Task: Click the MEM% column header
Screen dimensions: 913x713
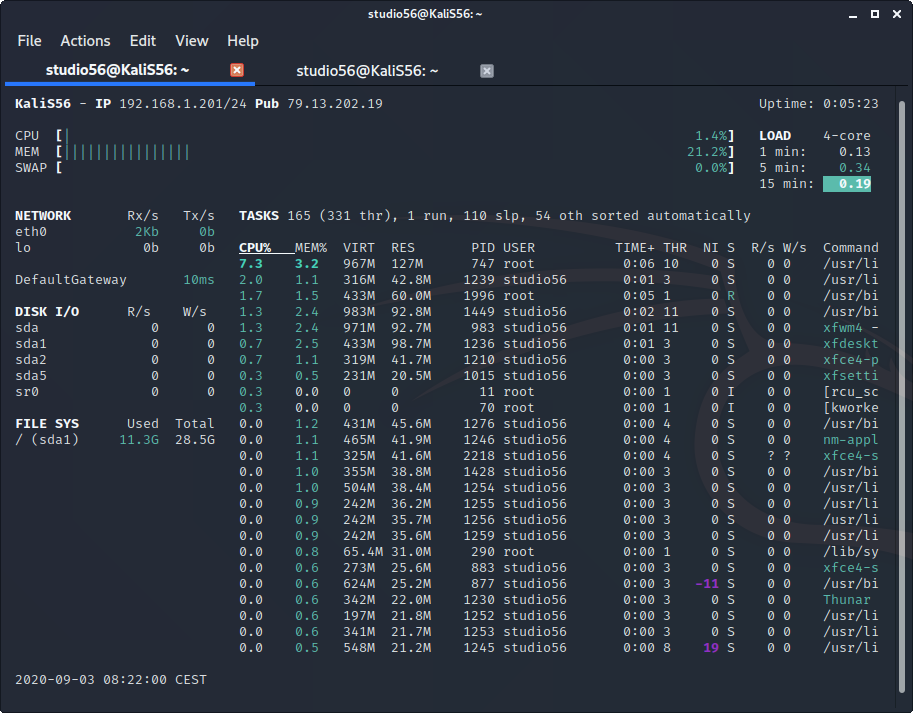Action: point(311,248)
